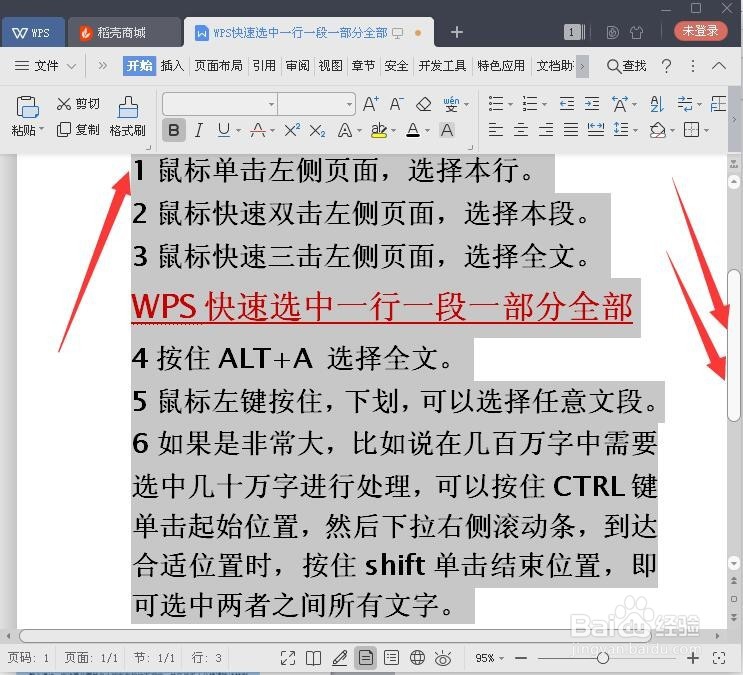Screen dimensions: 743x675
Task: Open numbered list dropdown arrow
Action: pyautogui.click(x=544, y=104)
